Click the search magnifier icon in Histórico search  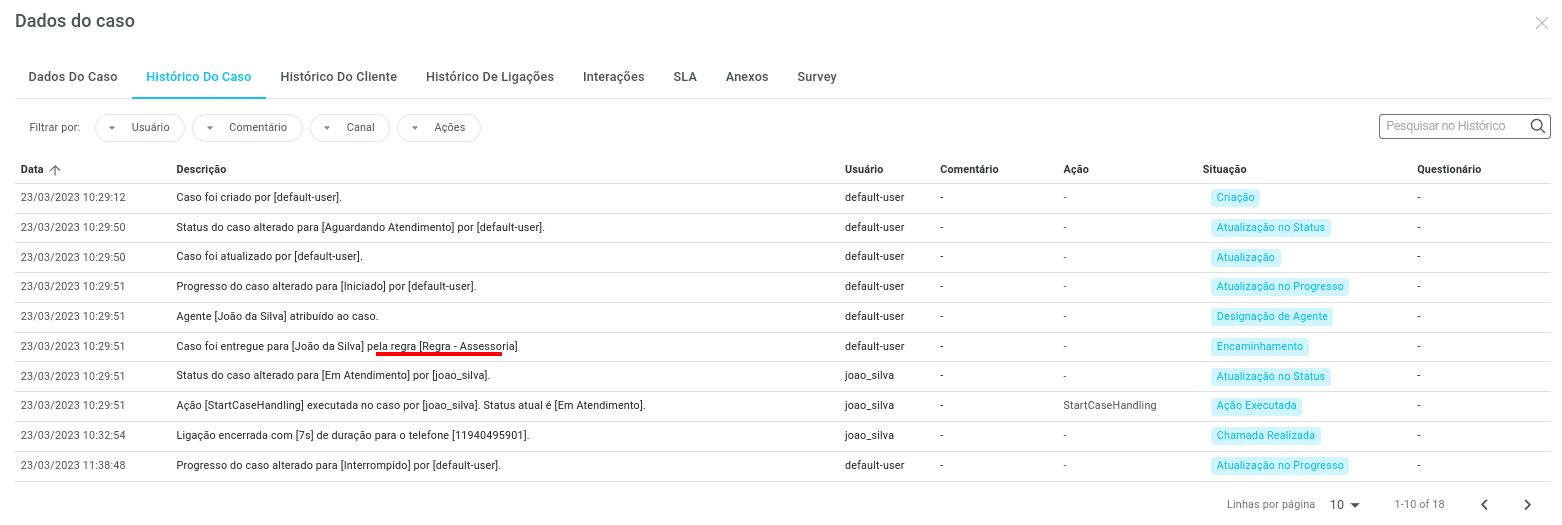1538,126
